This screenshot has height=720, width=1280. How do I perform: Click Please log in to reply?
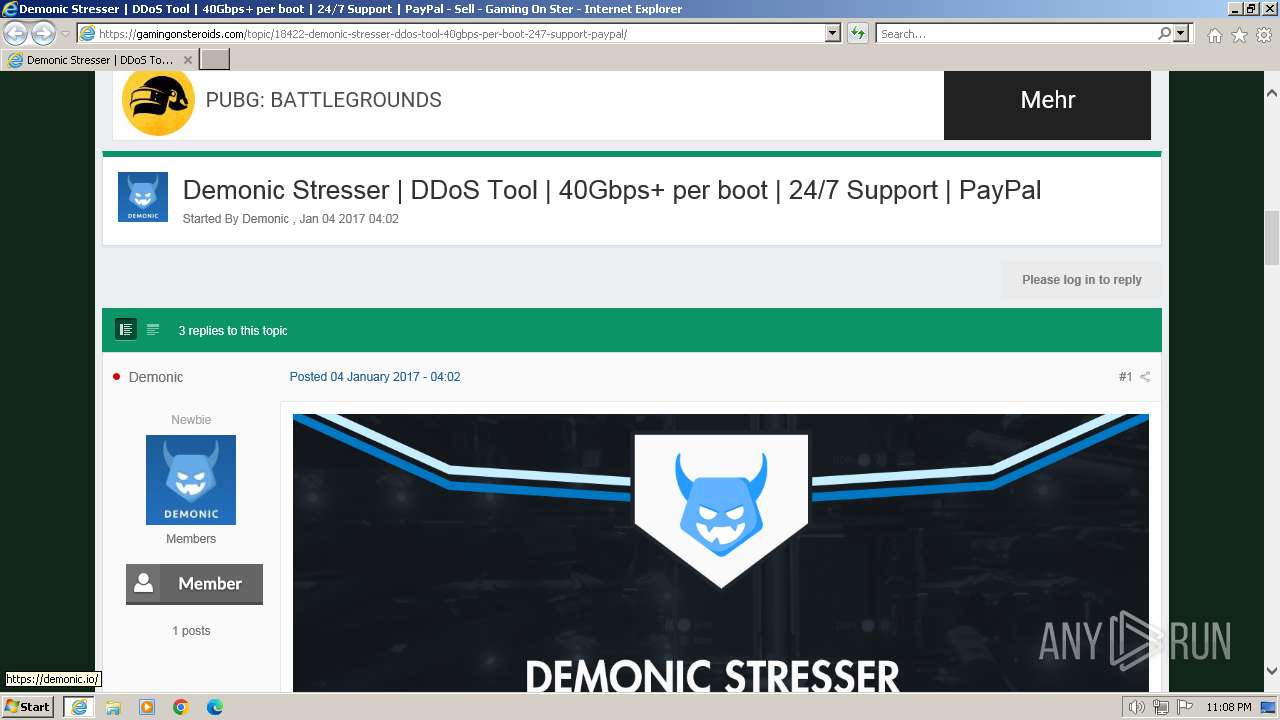point(1081,280)
